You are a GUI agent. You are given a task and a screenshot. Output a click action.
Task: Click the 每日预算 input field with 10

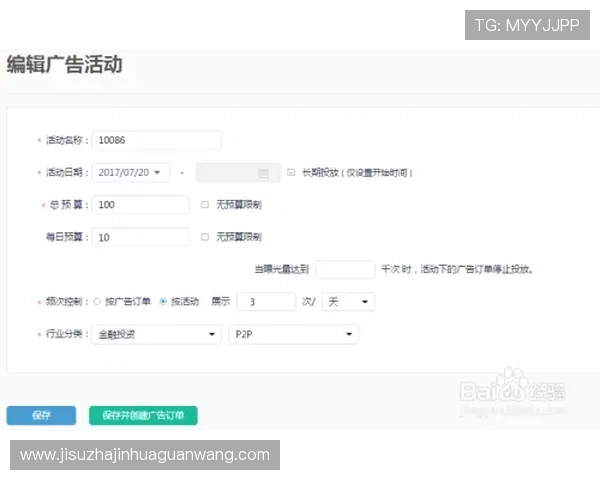[140, 237]
